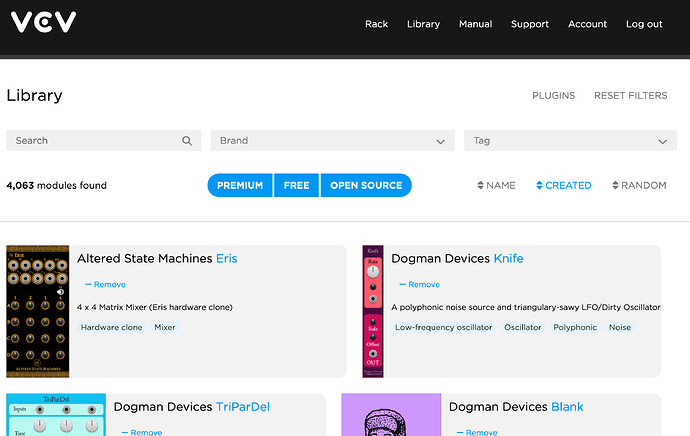Filter by Oscillator tag
The height and width of the screenshot is (436, 690).
coord(523,327)
